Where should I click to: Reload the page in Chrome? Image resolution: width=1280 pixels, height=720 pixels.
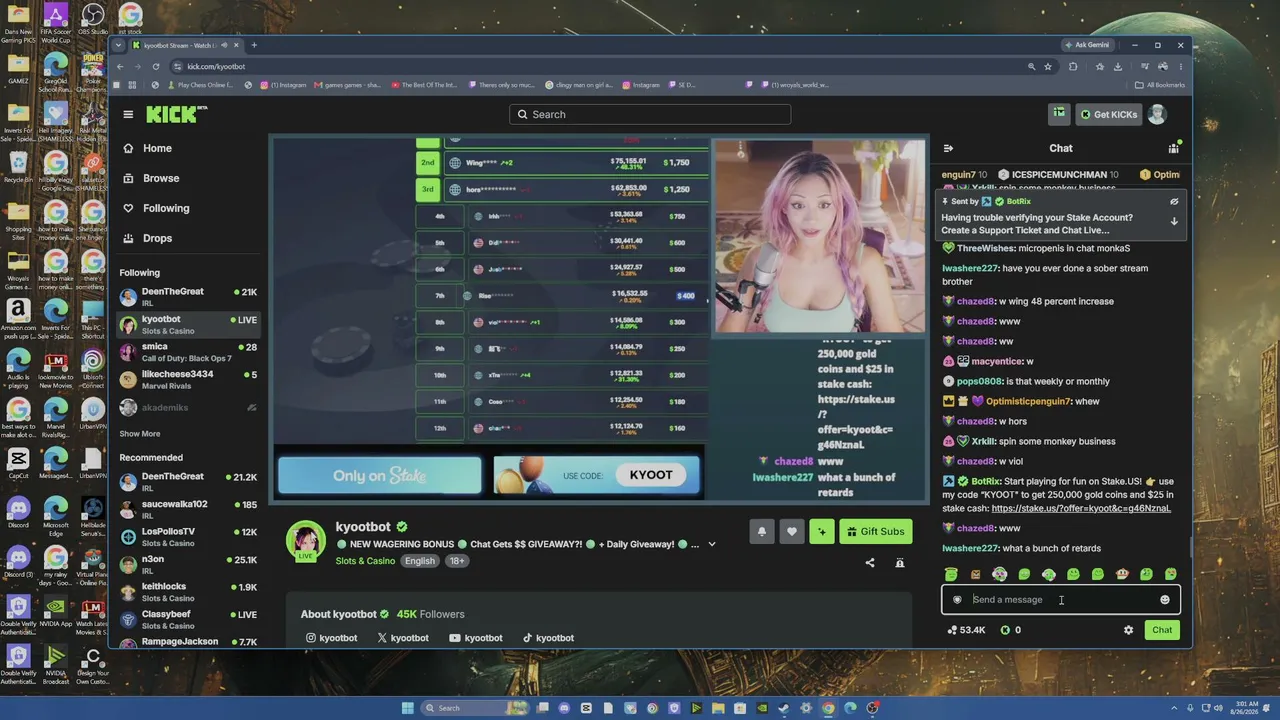(x=156, y=66)
